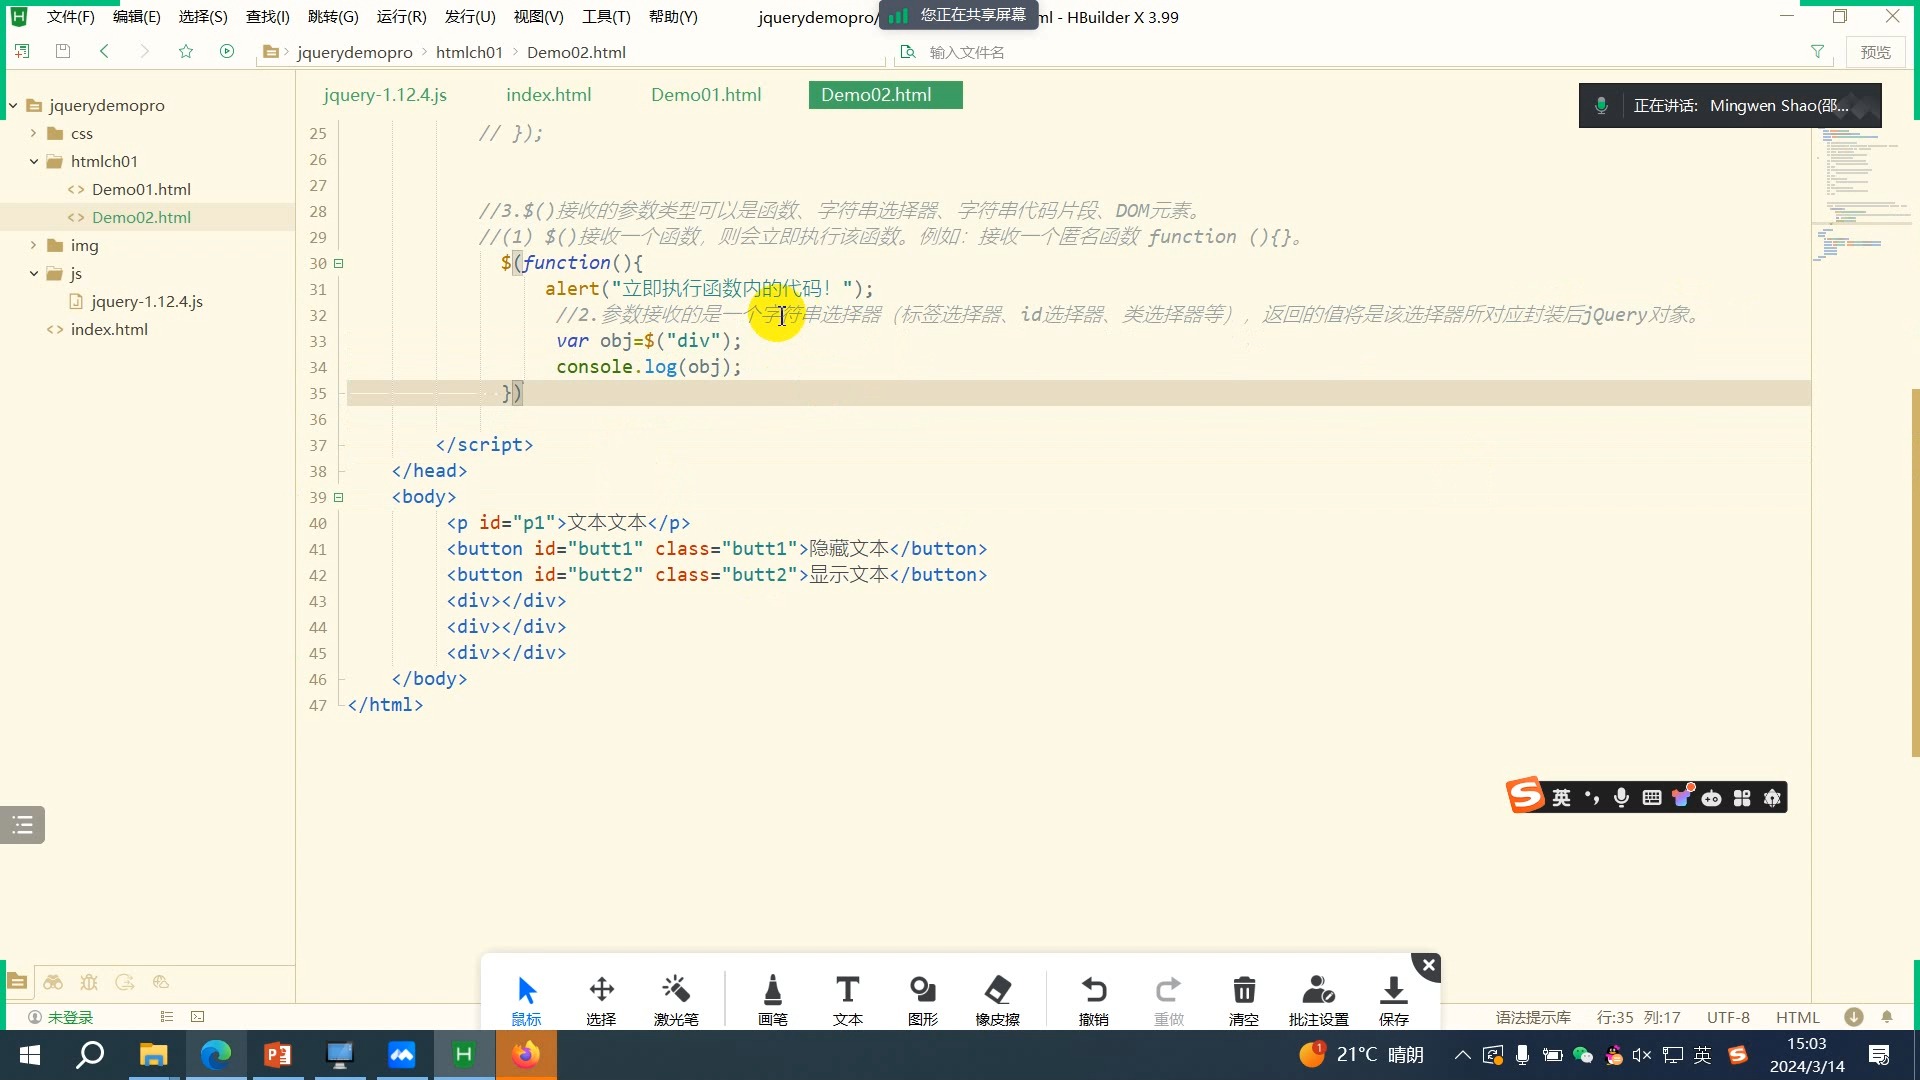Click the save file icon in the toolbar

63,51
